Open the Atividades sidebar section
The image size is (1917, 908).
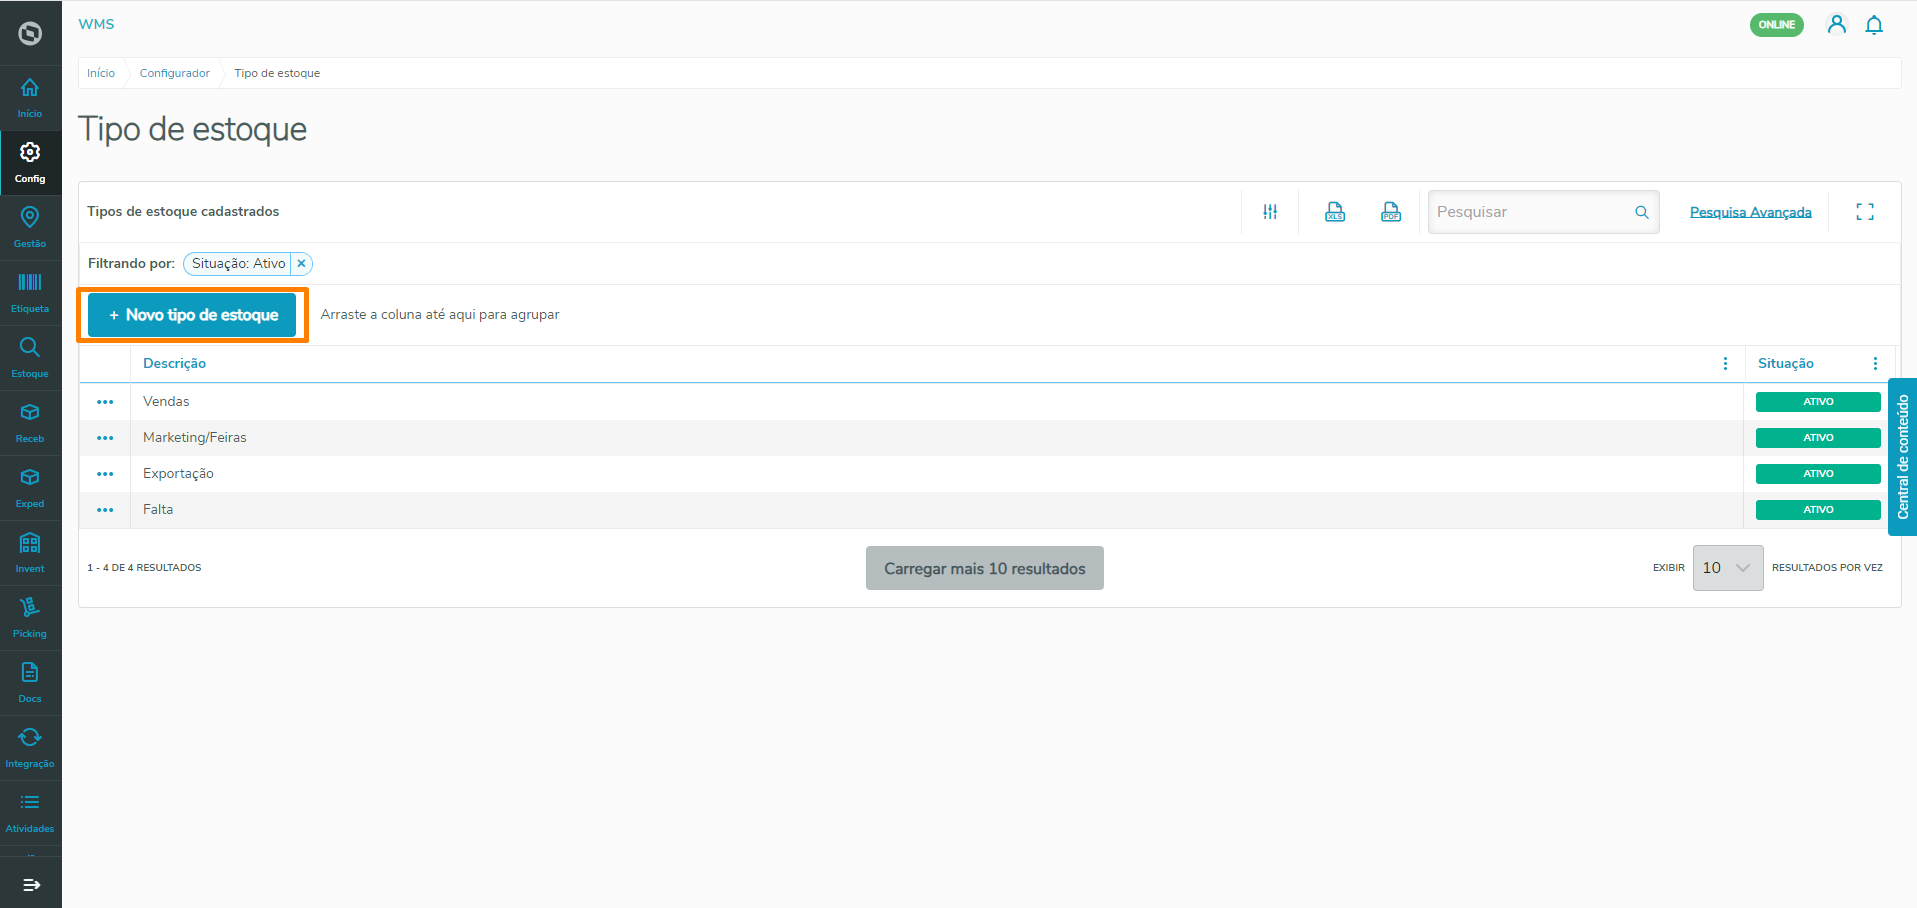click(30, 813)
